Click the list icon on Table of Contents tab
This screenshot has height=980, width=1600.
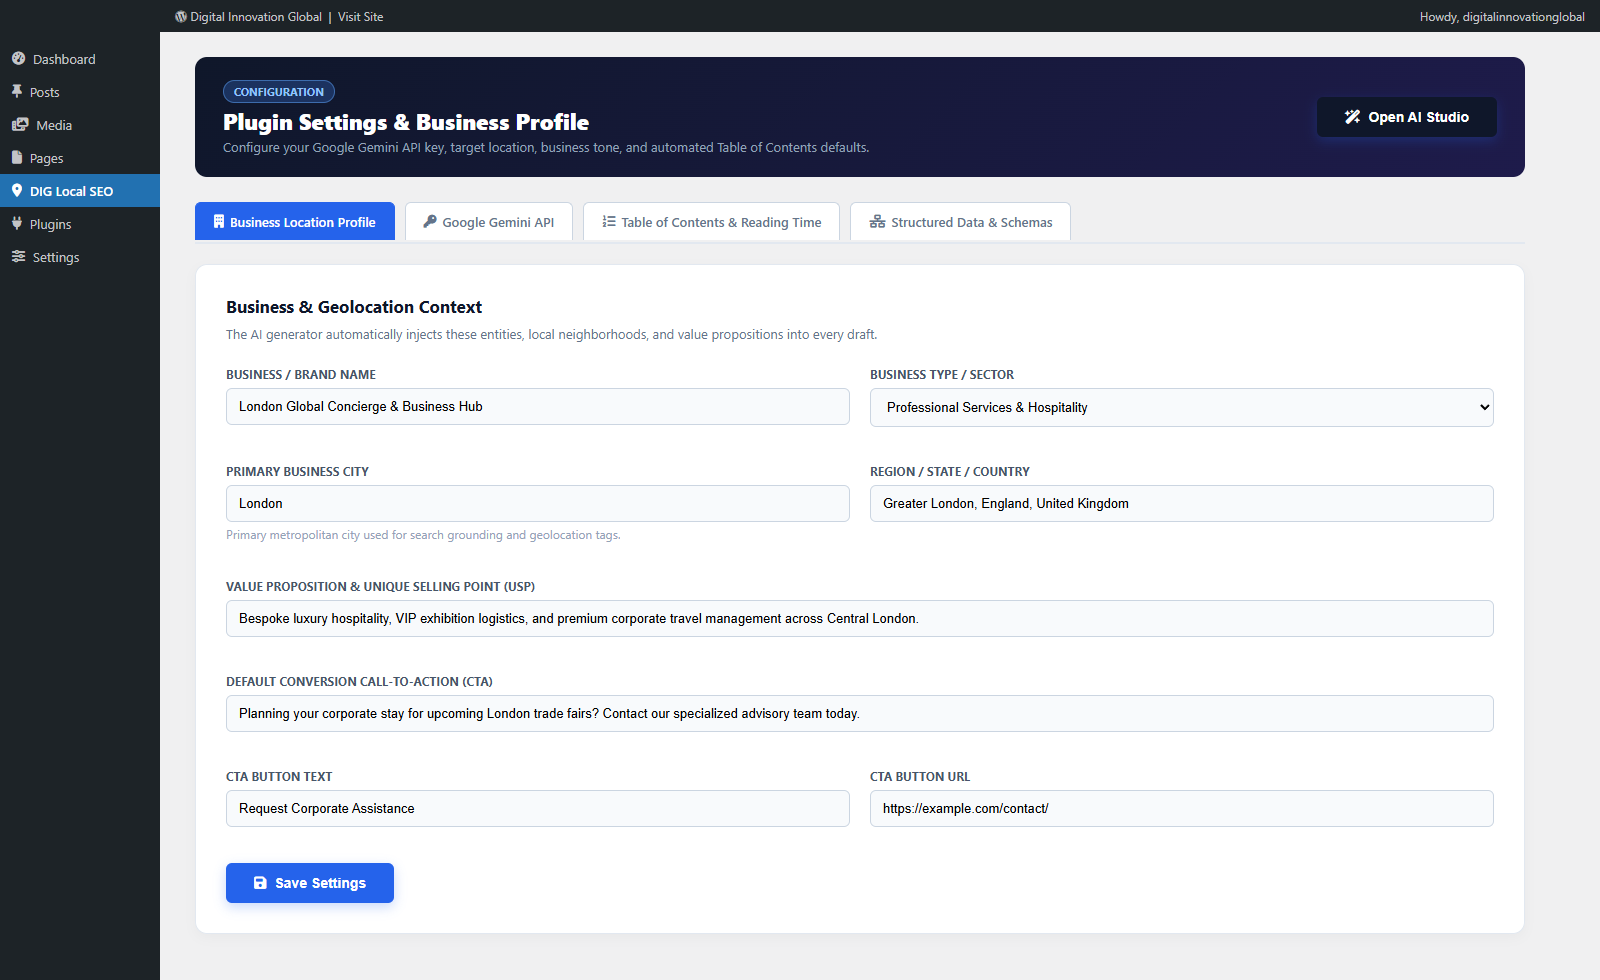click(609, 222)
